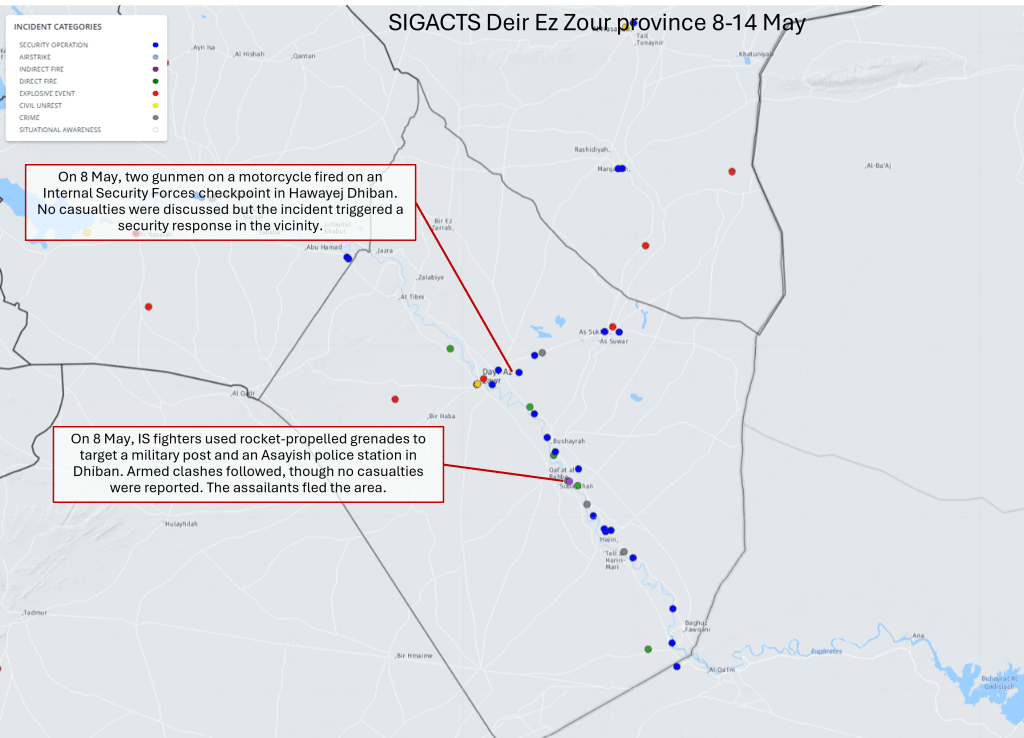The image size is (1024, 738).
Task: Click the Bir Ez Zarrab place label
Action: 443,224
